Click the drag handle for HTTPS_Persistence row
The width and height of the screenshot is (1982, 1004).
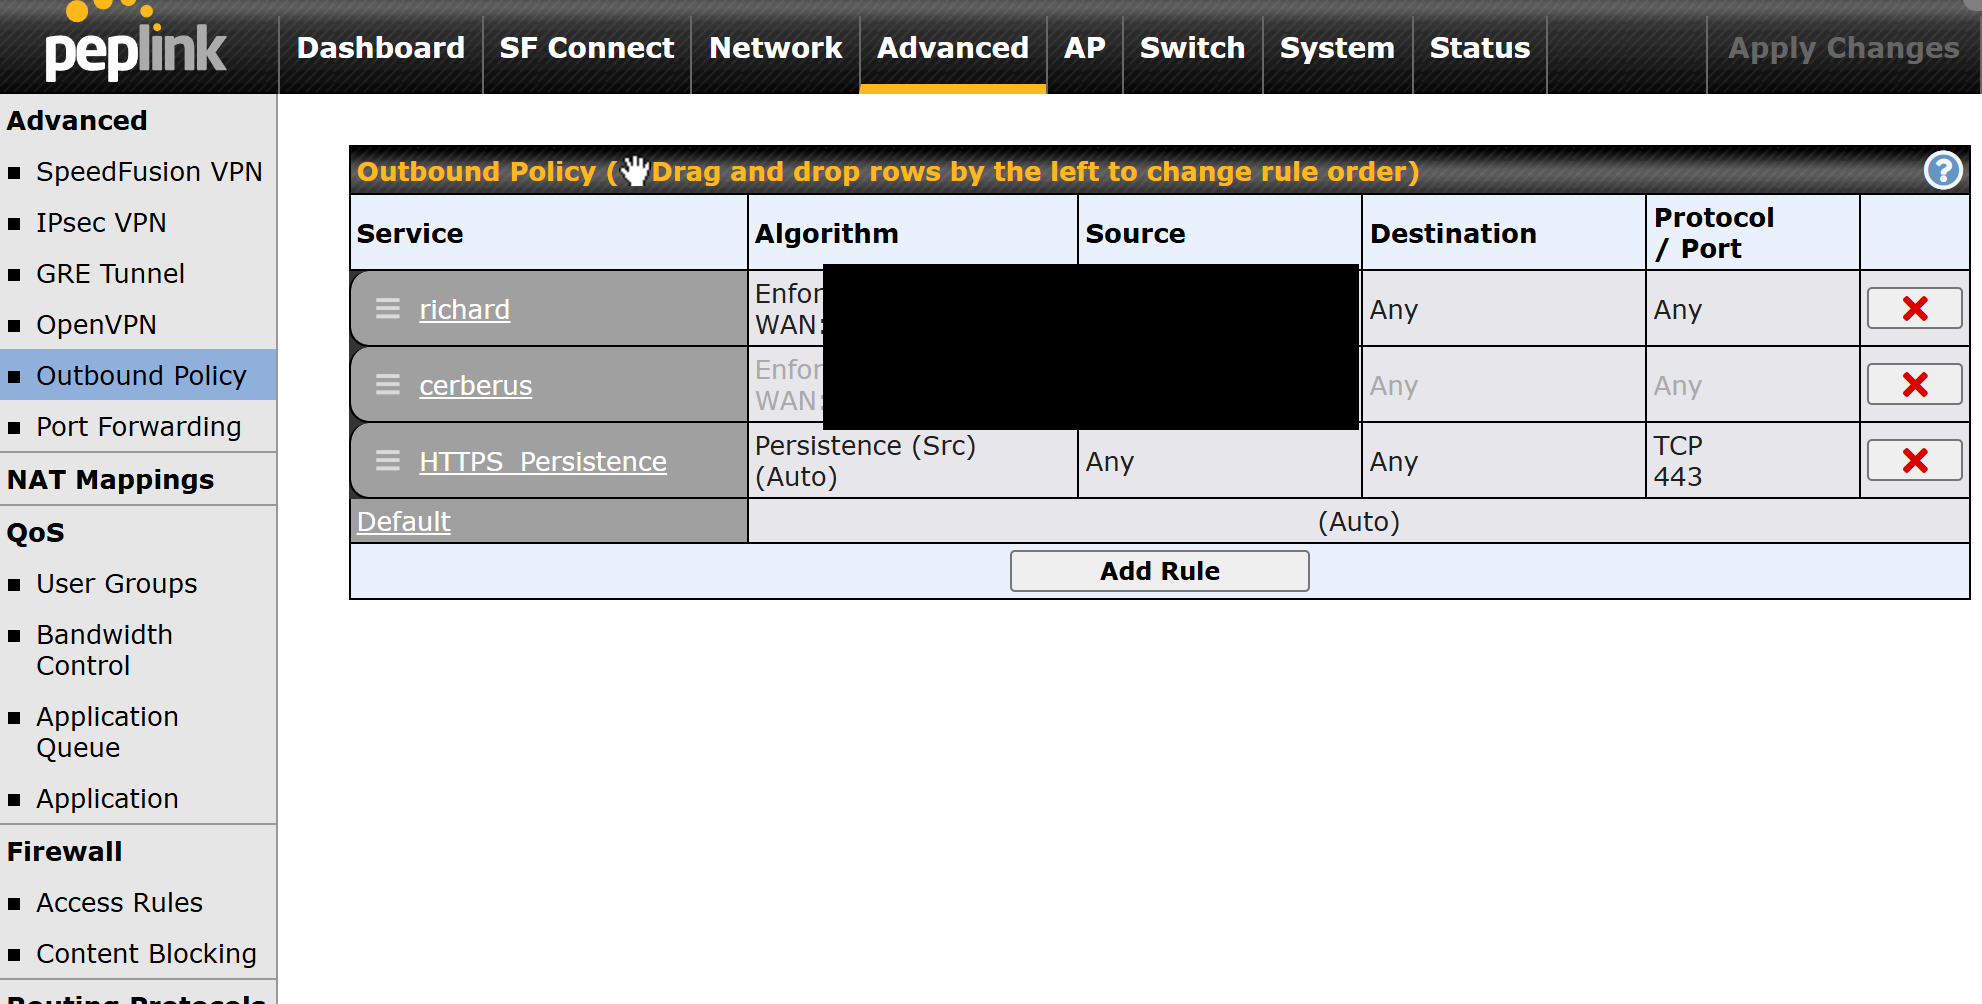(x=388, y=461)
